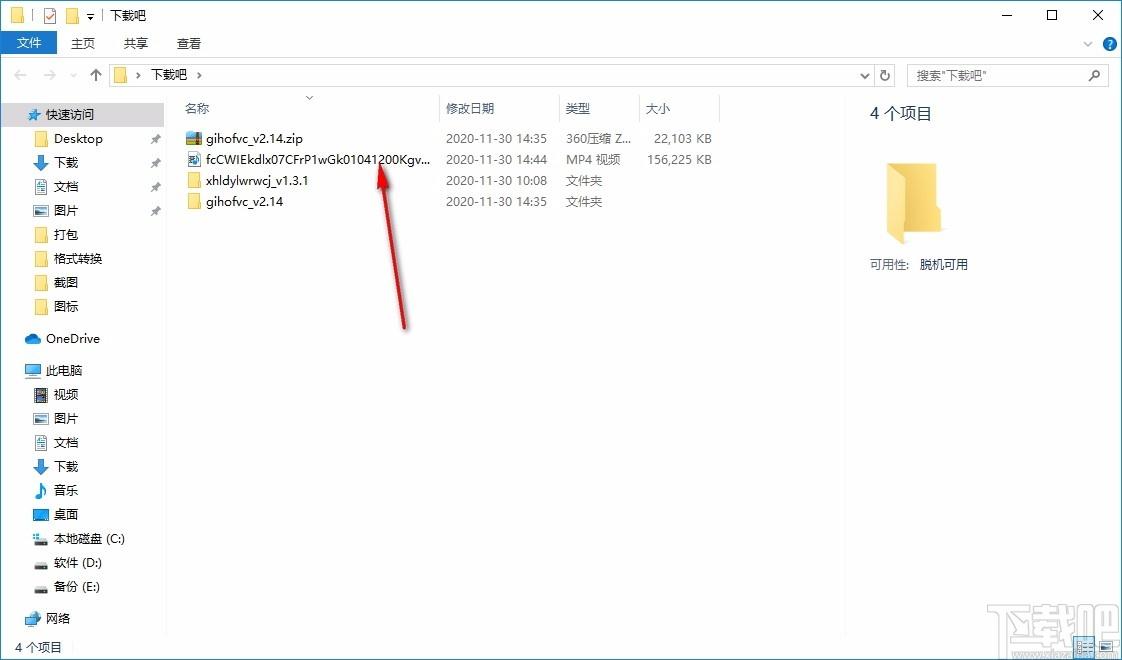Click the 软件 (D:) drive icon
The width and height of the screenshot is (1122, 660).
41,564
